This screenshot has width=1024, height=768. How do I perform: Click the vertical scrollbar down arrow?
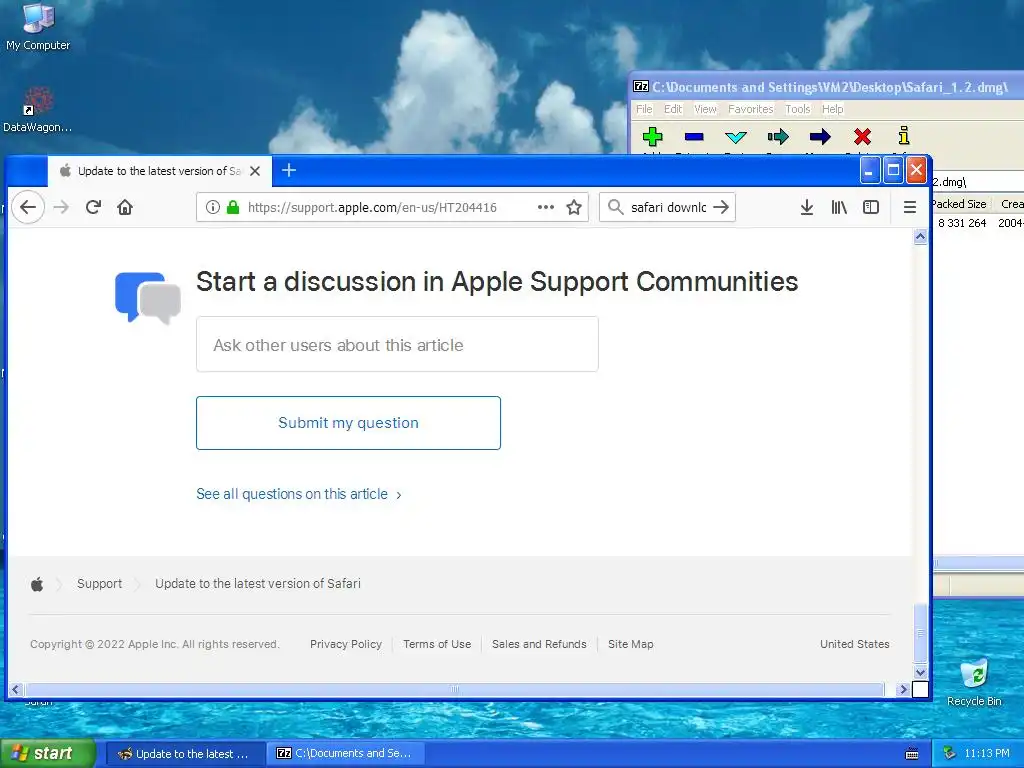[920, 671]
